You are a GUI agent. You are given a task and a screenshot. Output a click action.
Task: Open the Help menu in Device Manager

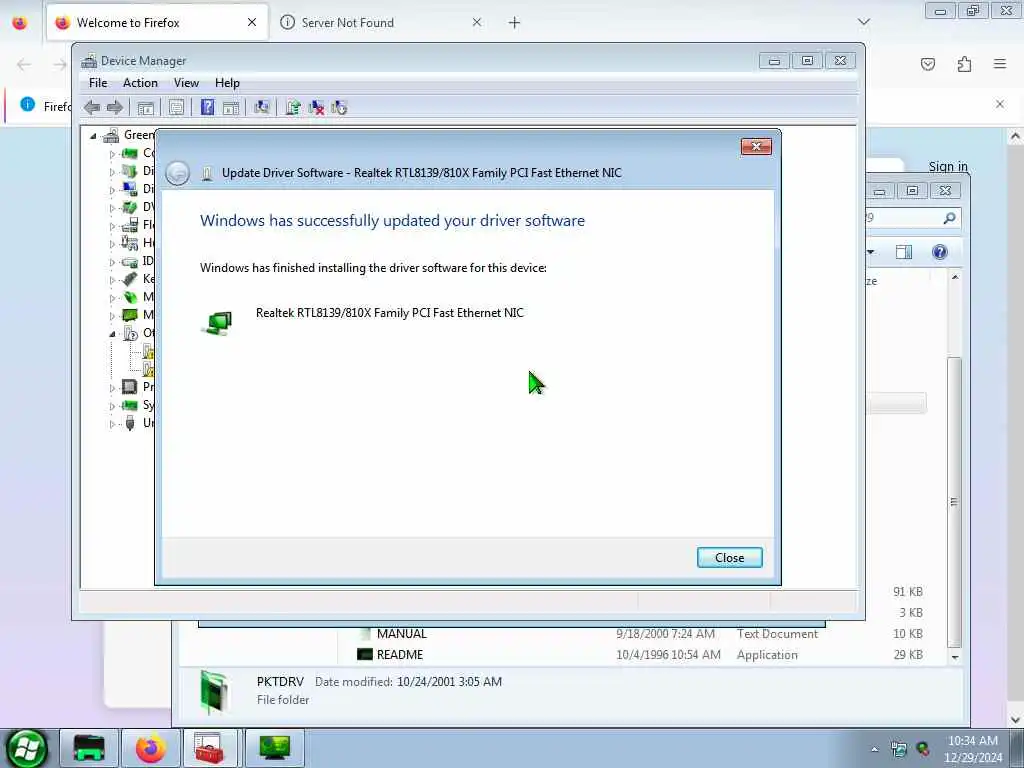coord(227,83)
